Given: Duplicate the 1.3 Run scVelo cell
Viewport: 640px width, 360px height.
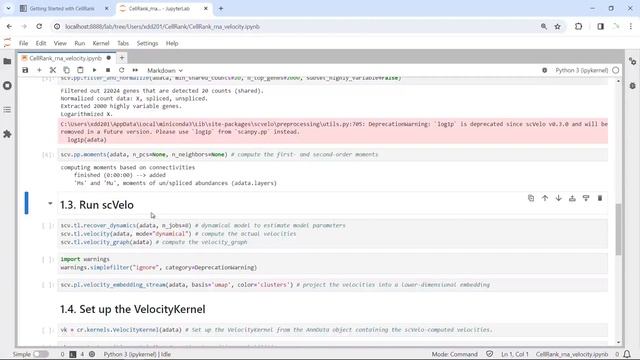Looking at the screenshot, I should [531, 198].
